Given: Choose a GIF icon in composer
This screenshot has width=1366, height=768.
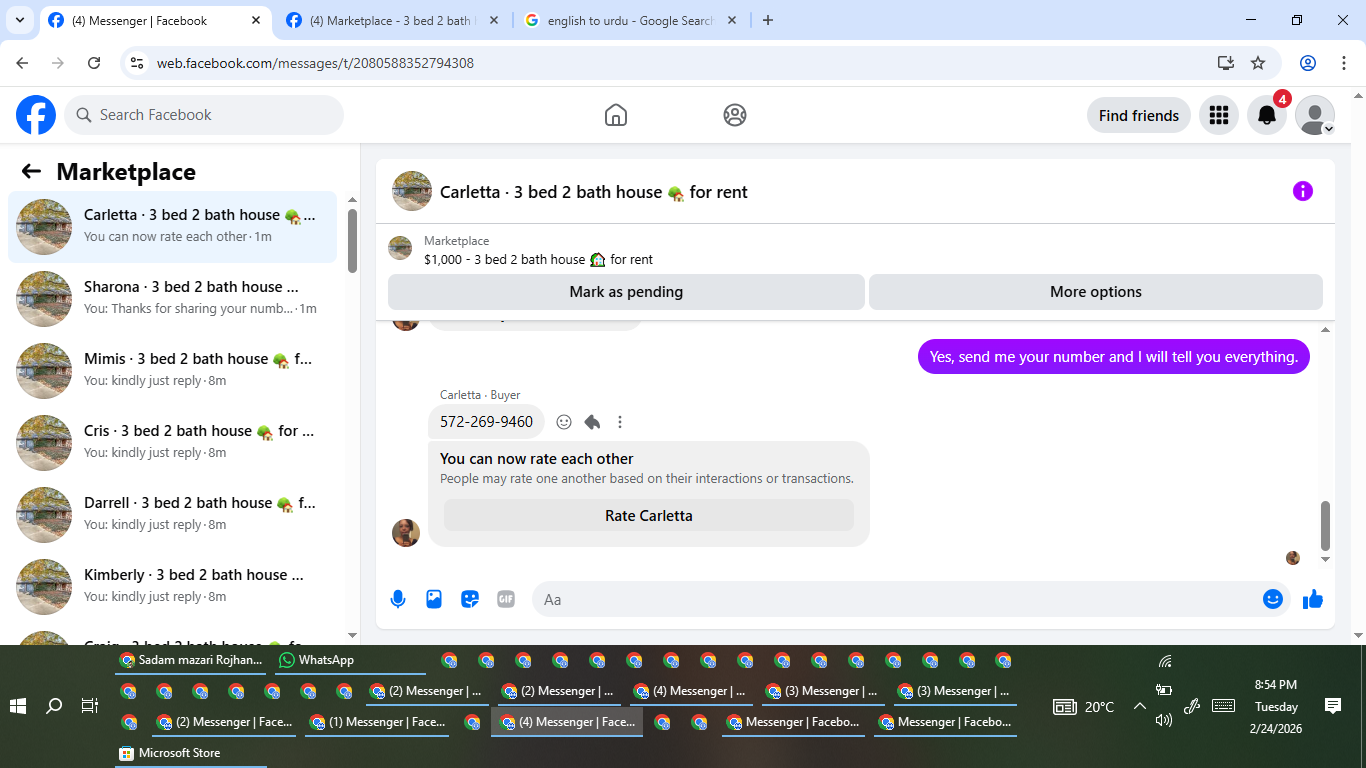Looking at the screenshot, I should [x=506, y=599].
